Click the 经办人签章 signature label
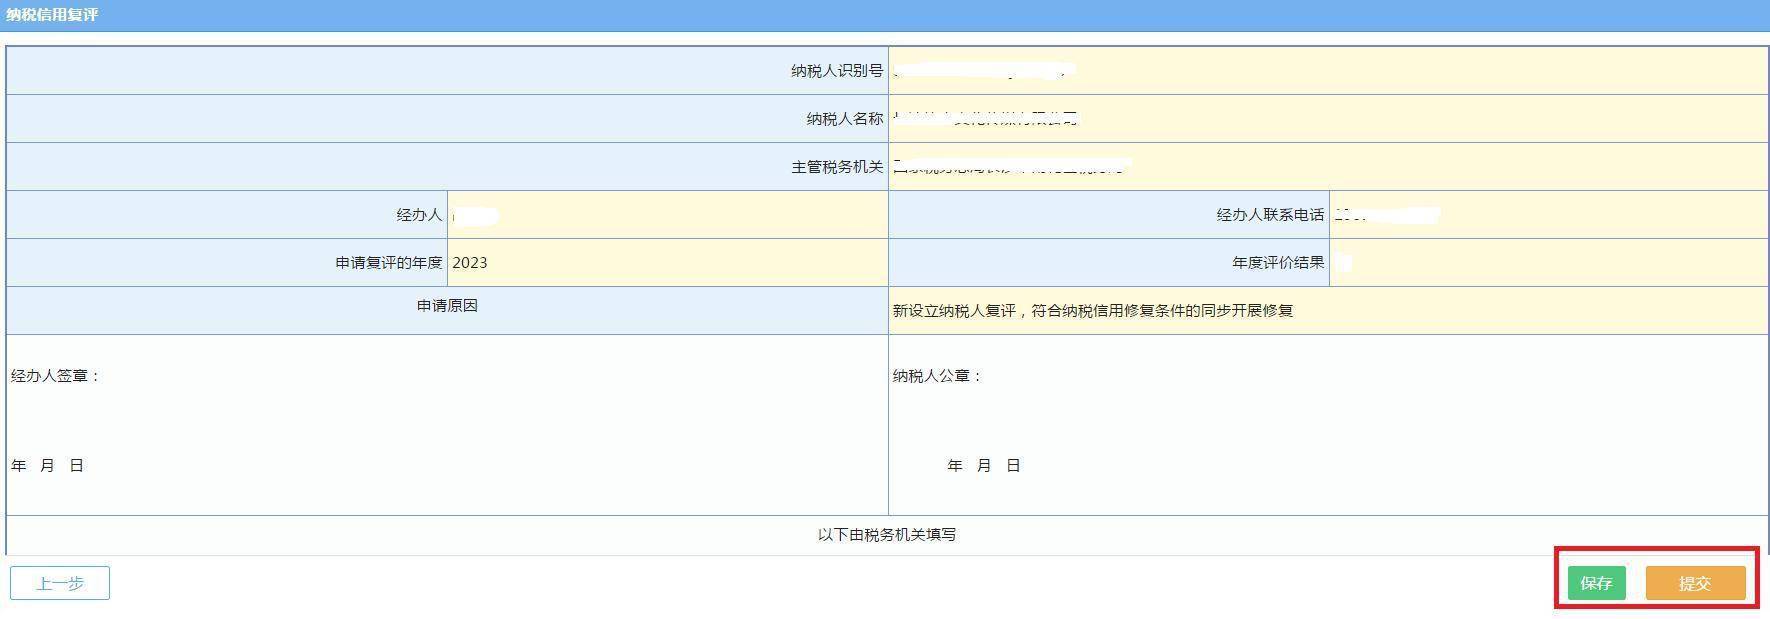The image size is (1770, 619). point(55,376)
